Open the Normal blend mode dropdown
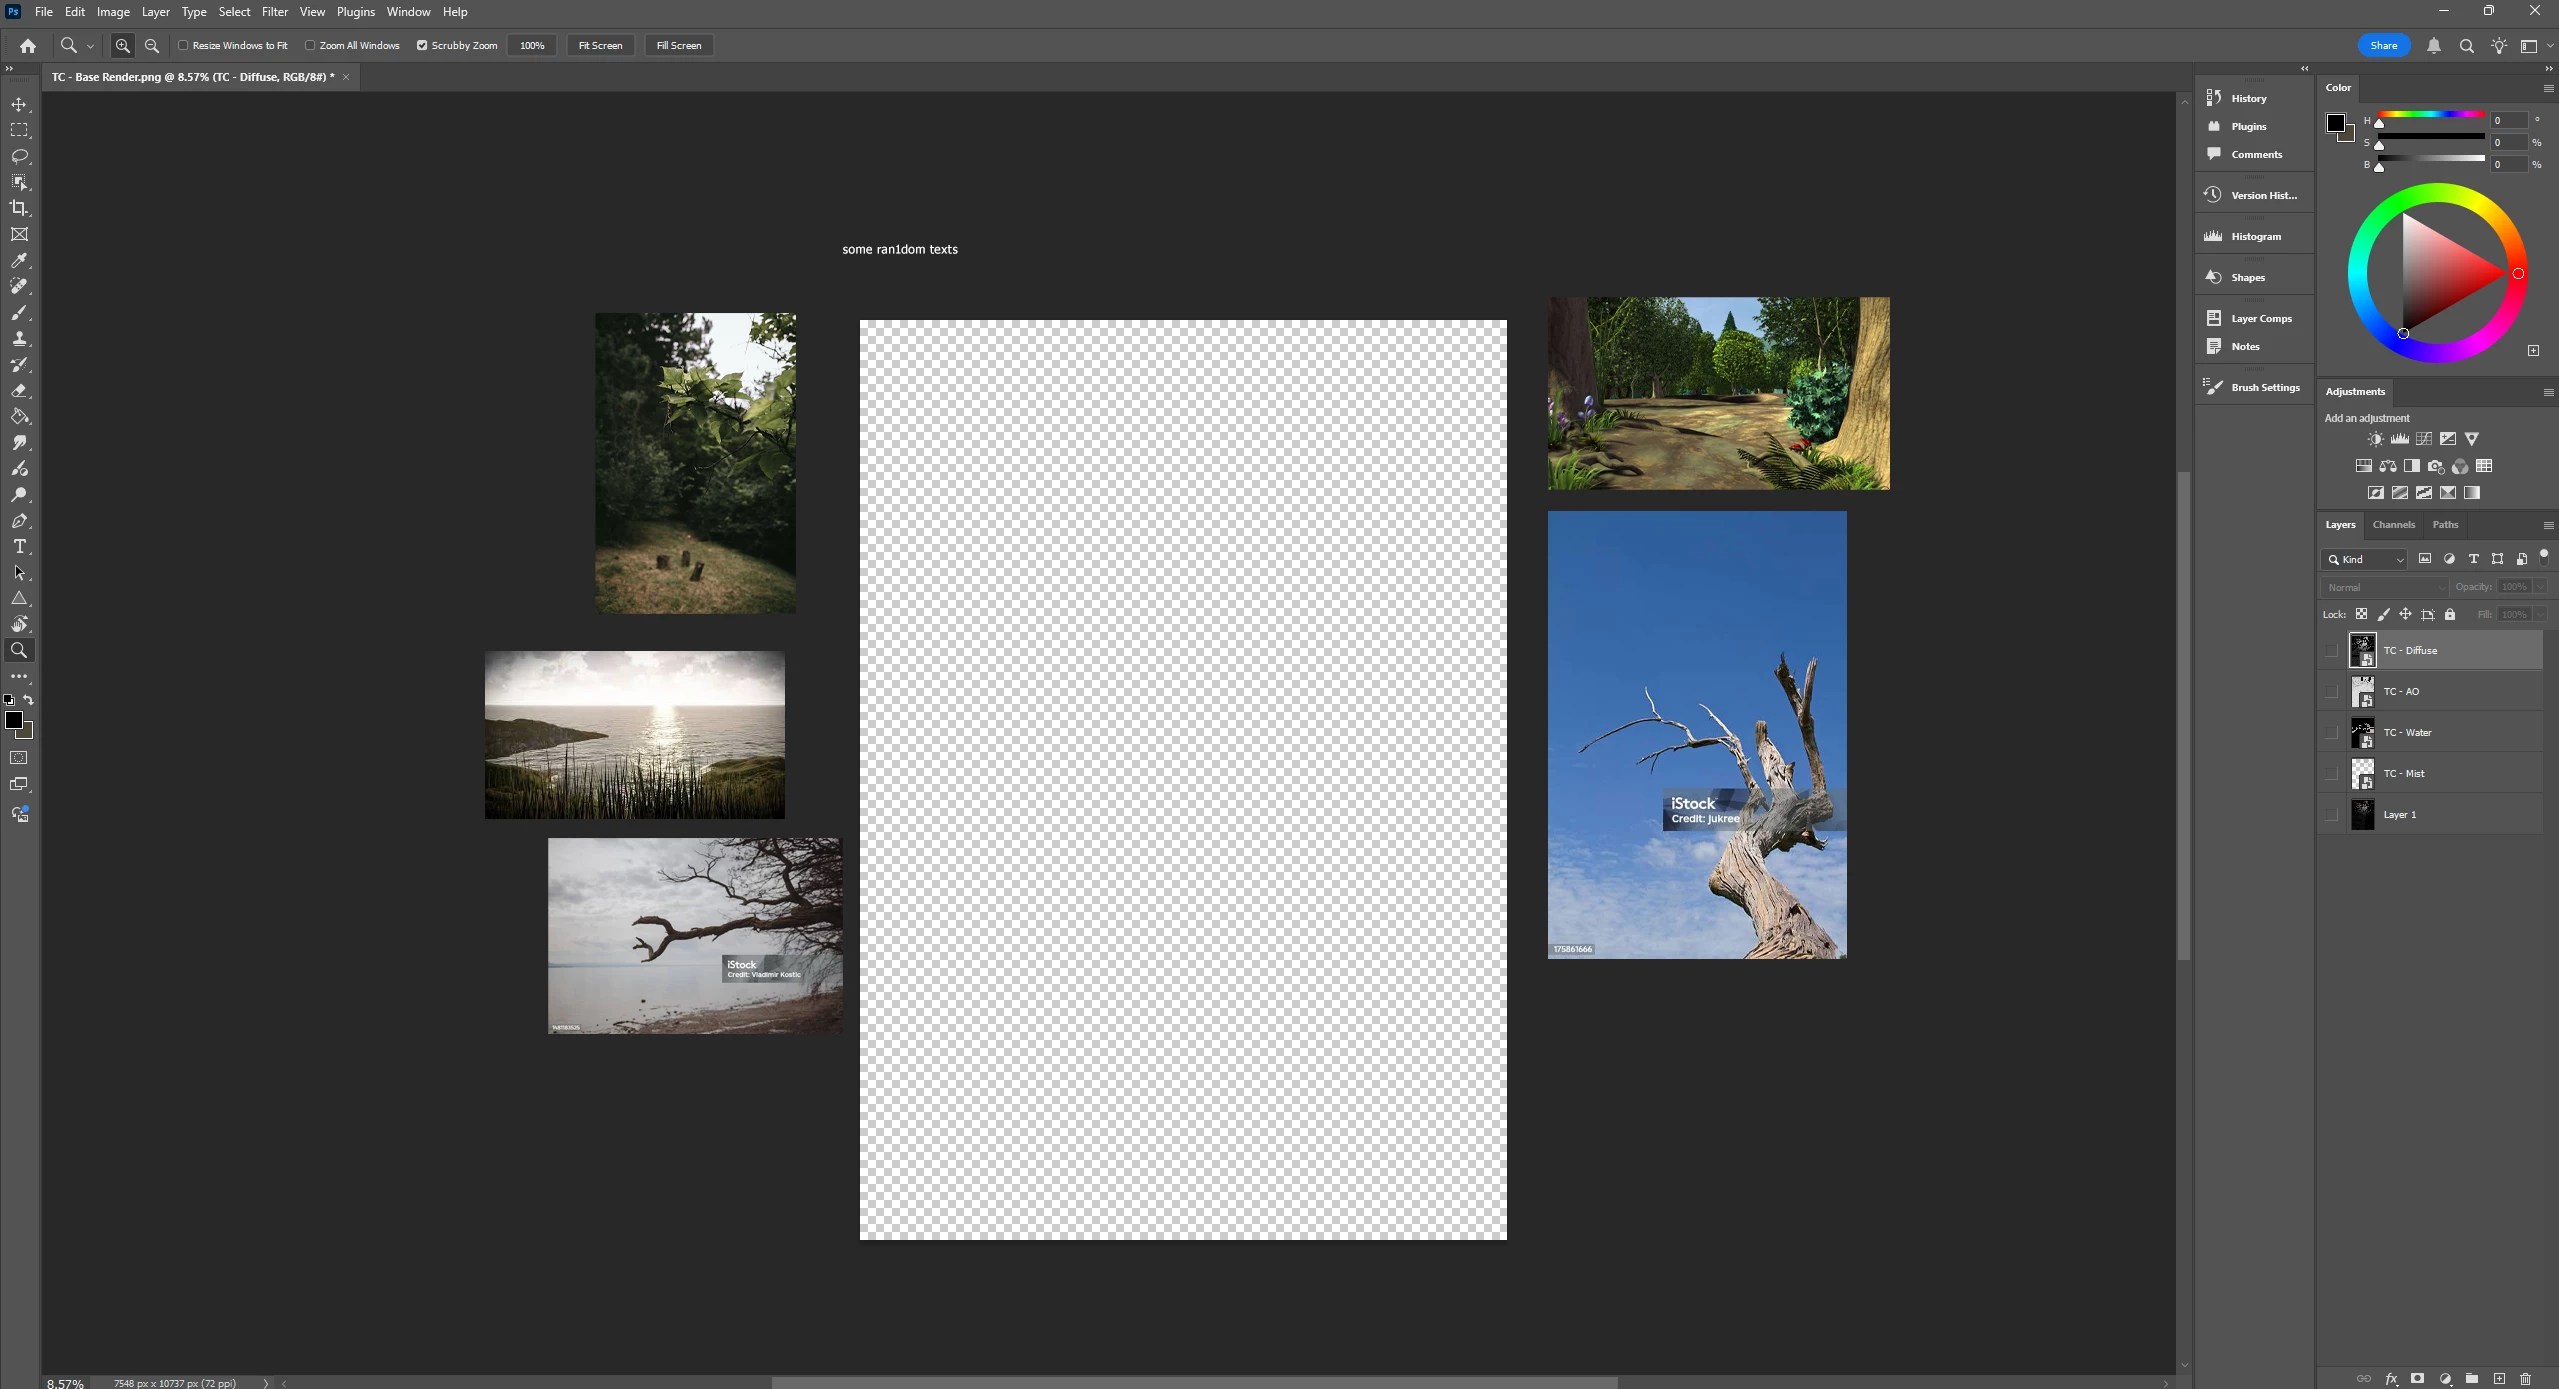This screenshot has height=1389, width=2559. tap(2384, 587)
